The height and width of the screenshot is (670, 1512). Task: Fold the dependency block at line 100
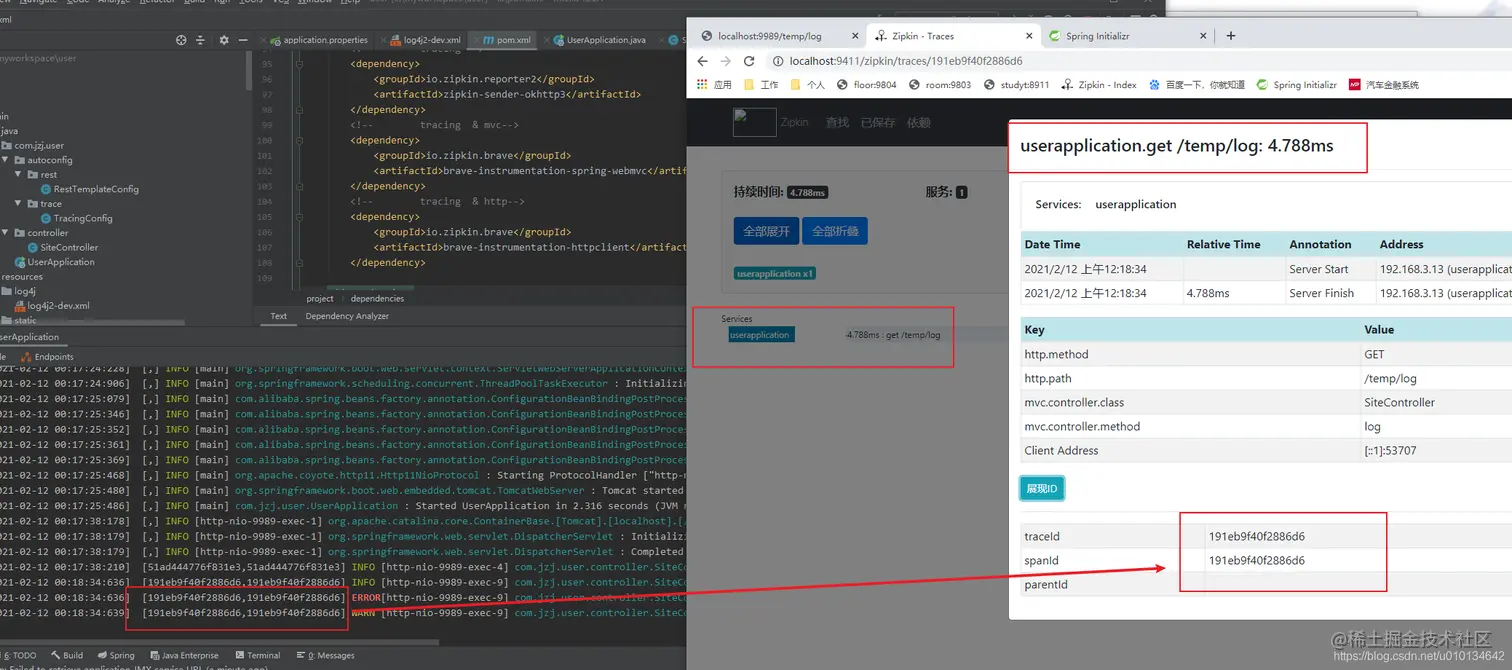[x=297, y=140]
